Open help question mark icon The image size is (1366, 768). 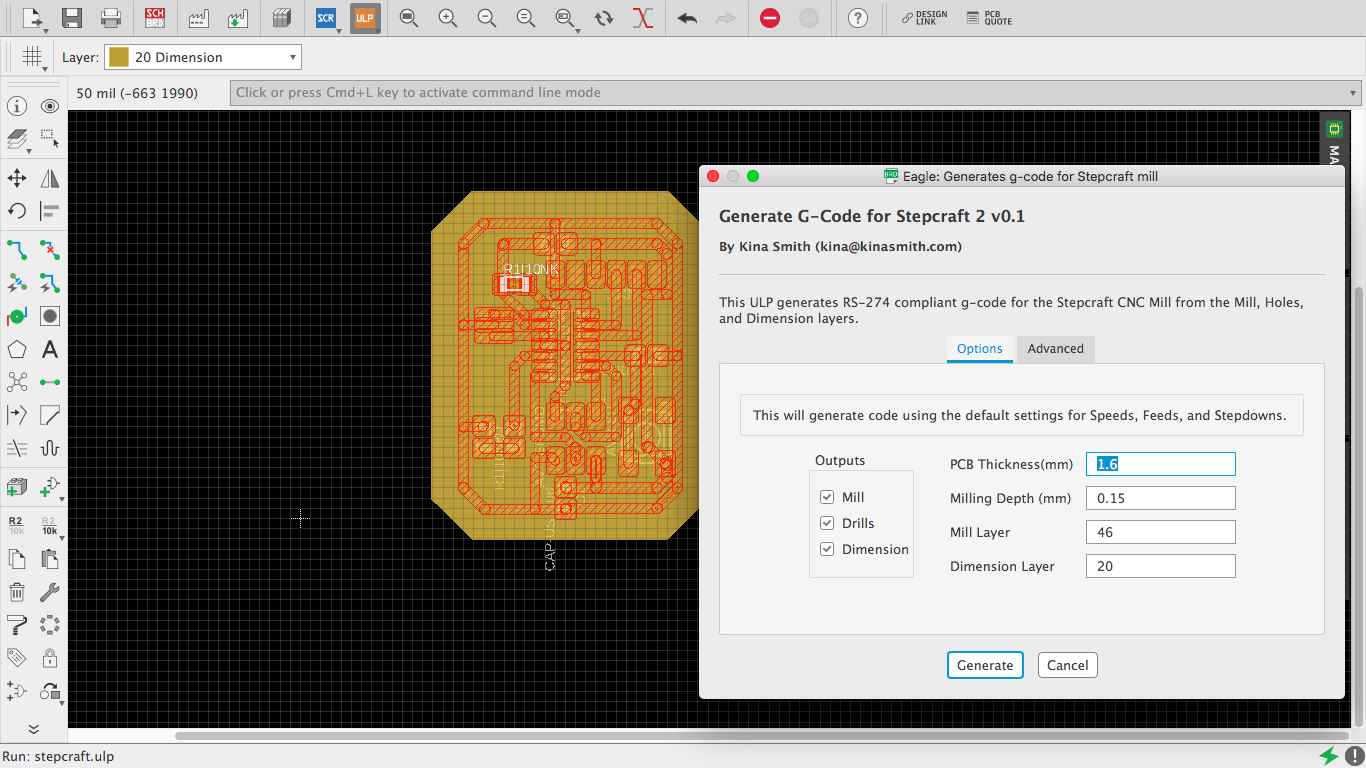point(857,18)
